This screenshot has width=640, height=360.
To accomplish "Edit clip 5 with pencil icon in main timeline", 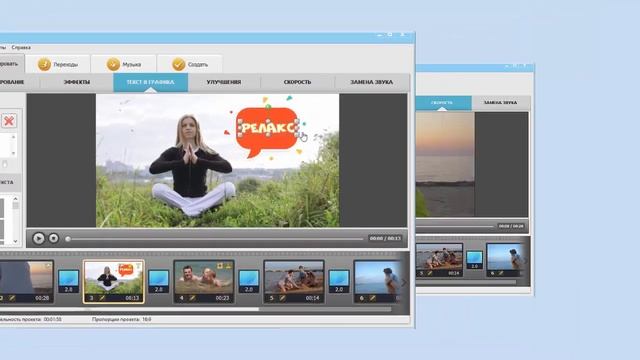I will coord(282,298).
